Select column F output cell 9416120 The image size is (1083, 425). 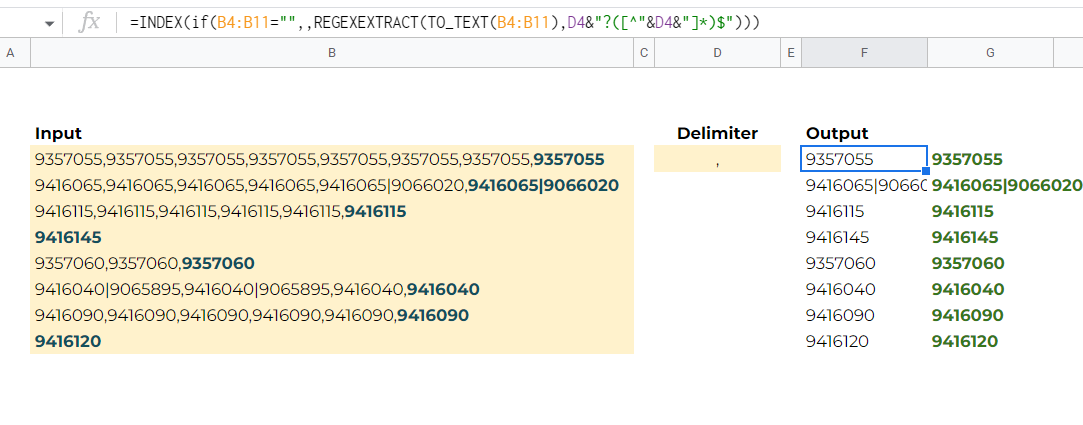pyautogui.click(x=863, y=341)
